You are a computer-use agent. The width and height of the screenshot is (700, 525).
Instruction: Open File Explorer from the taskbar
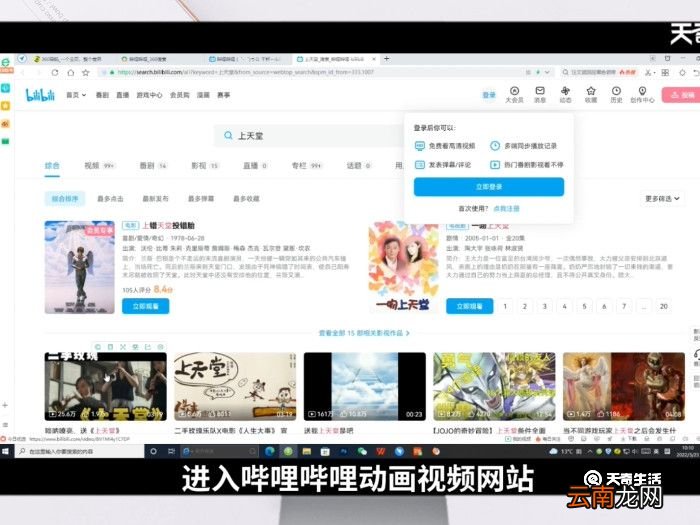[306, 451]
